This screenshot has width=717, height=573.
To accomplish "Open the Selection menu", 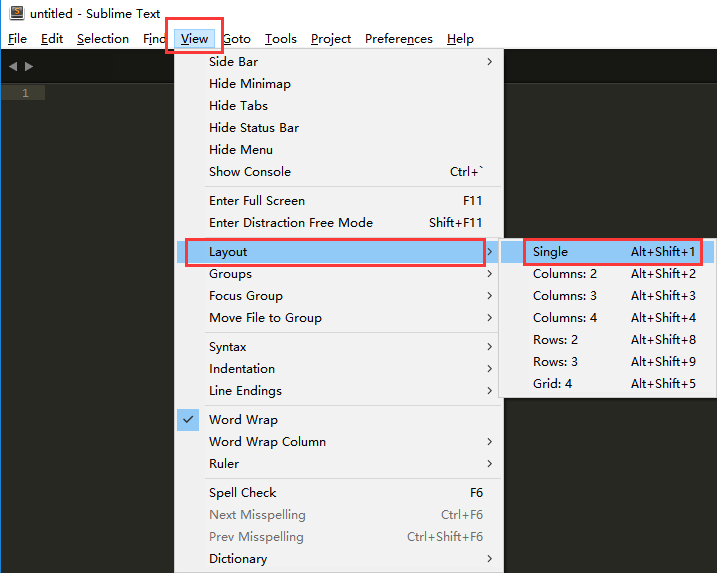I will [x=103, y=39].
